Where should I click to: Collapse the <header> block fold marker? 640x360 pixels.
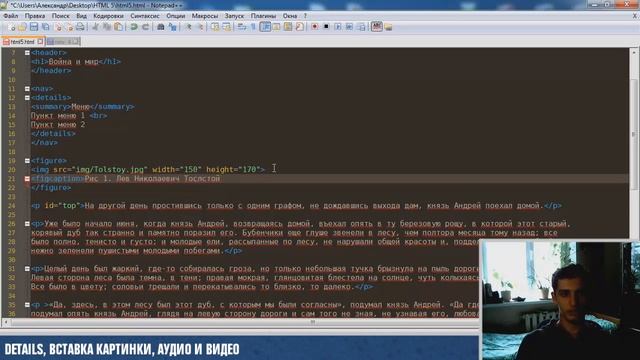coord(27,53)
